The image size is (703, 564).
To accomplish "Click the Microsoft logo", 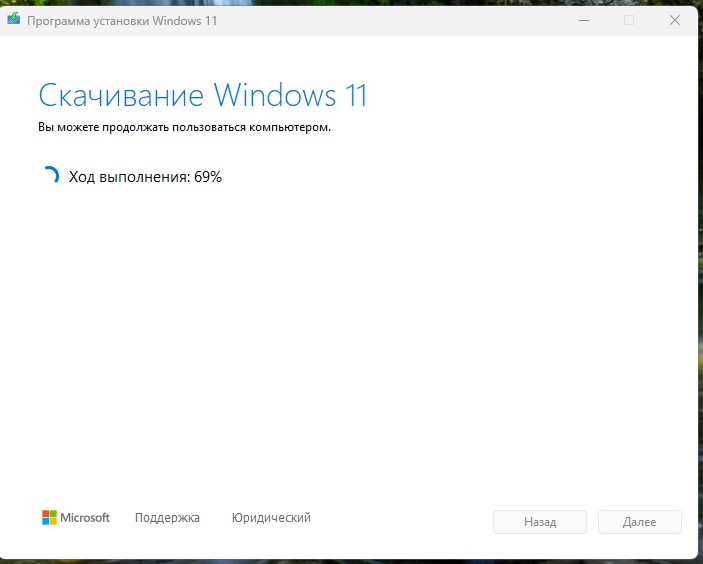I will point(76,517).
